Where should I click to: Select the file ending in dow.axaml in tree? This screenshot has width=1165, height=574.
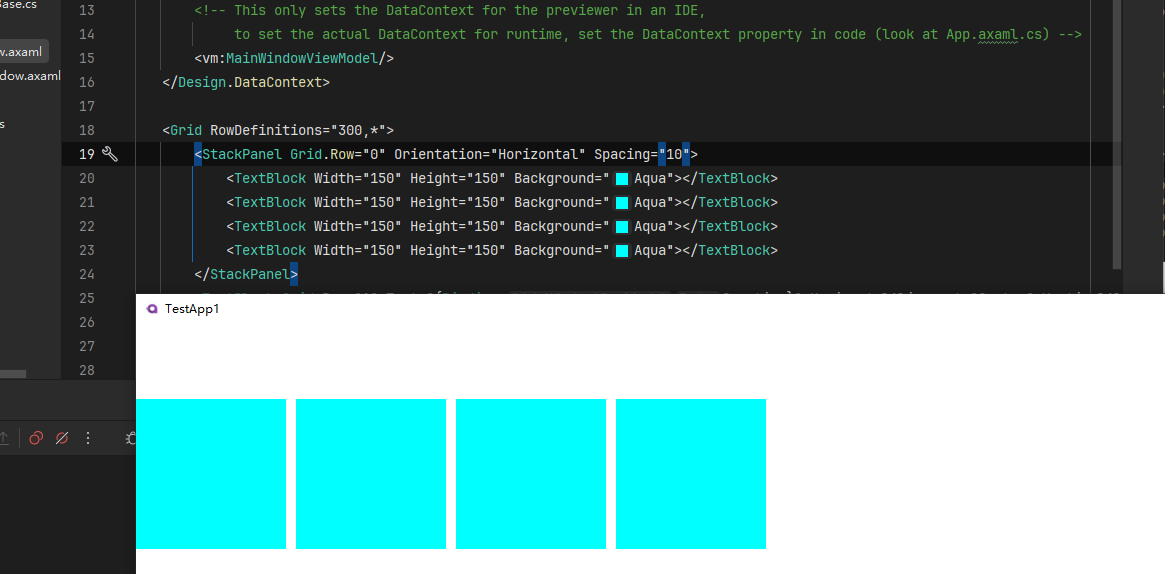(29, 76)
